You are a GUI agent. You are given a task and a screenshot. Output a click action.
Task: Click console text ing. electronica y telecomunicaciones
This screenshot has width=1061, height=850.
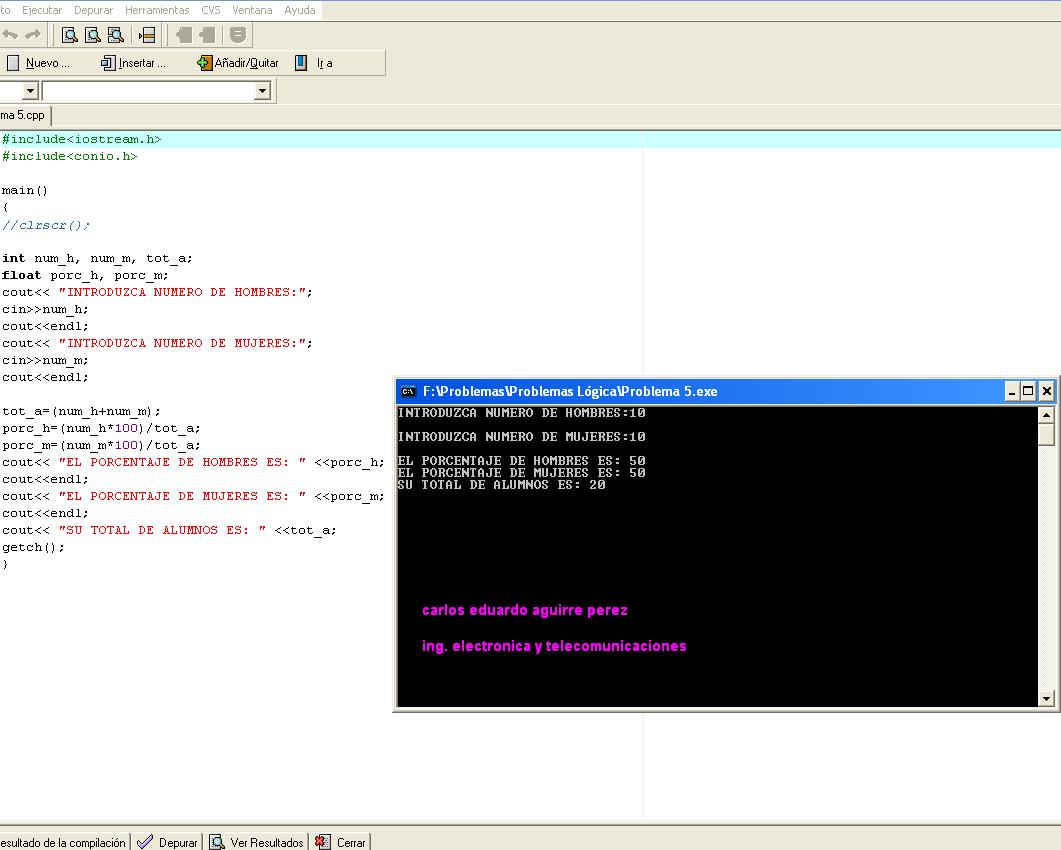click(554, 646)
